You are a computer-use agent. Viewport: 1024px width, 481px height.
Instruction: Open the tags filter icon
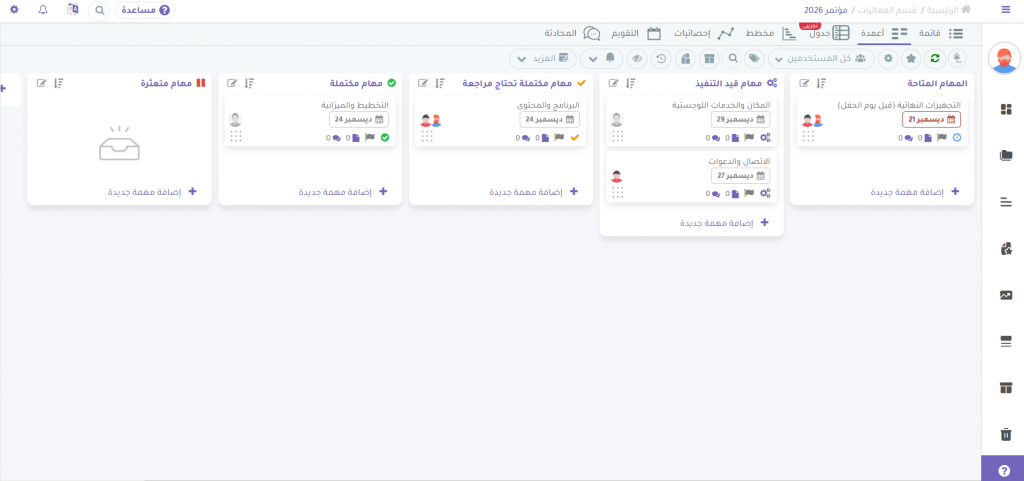754,59
